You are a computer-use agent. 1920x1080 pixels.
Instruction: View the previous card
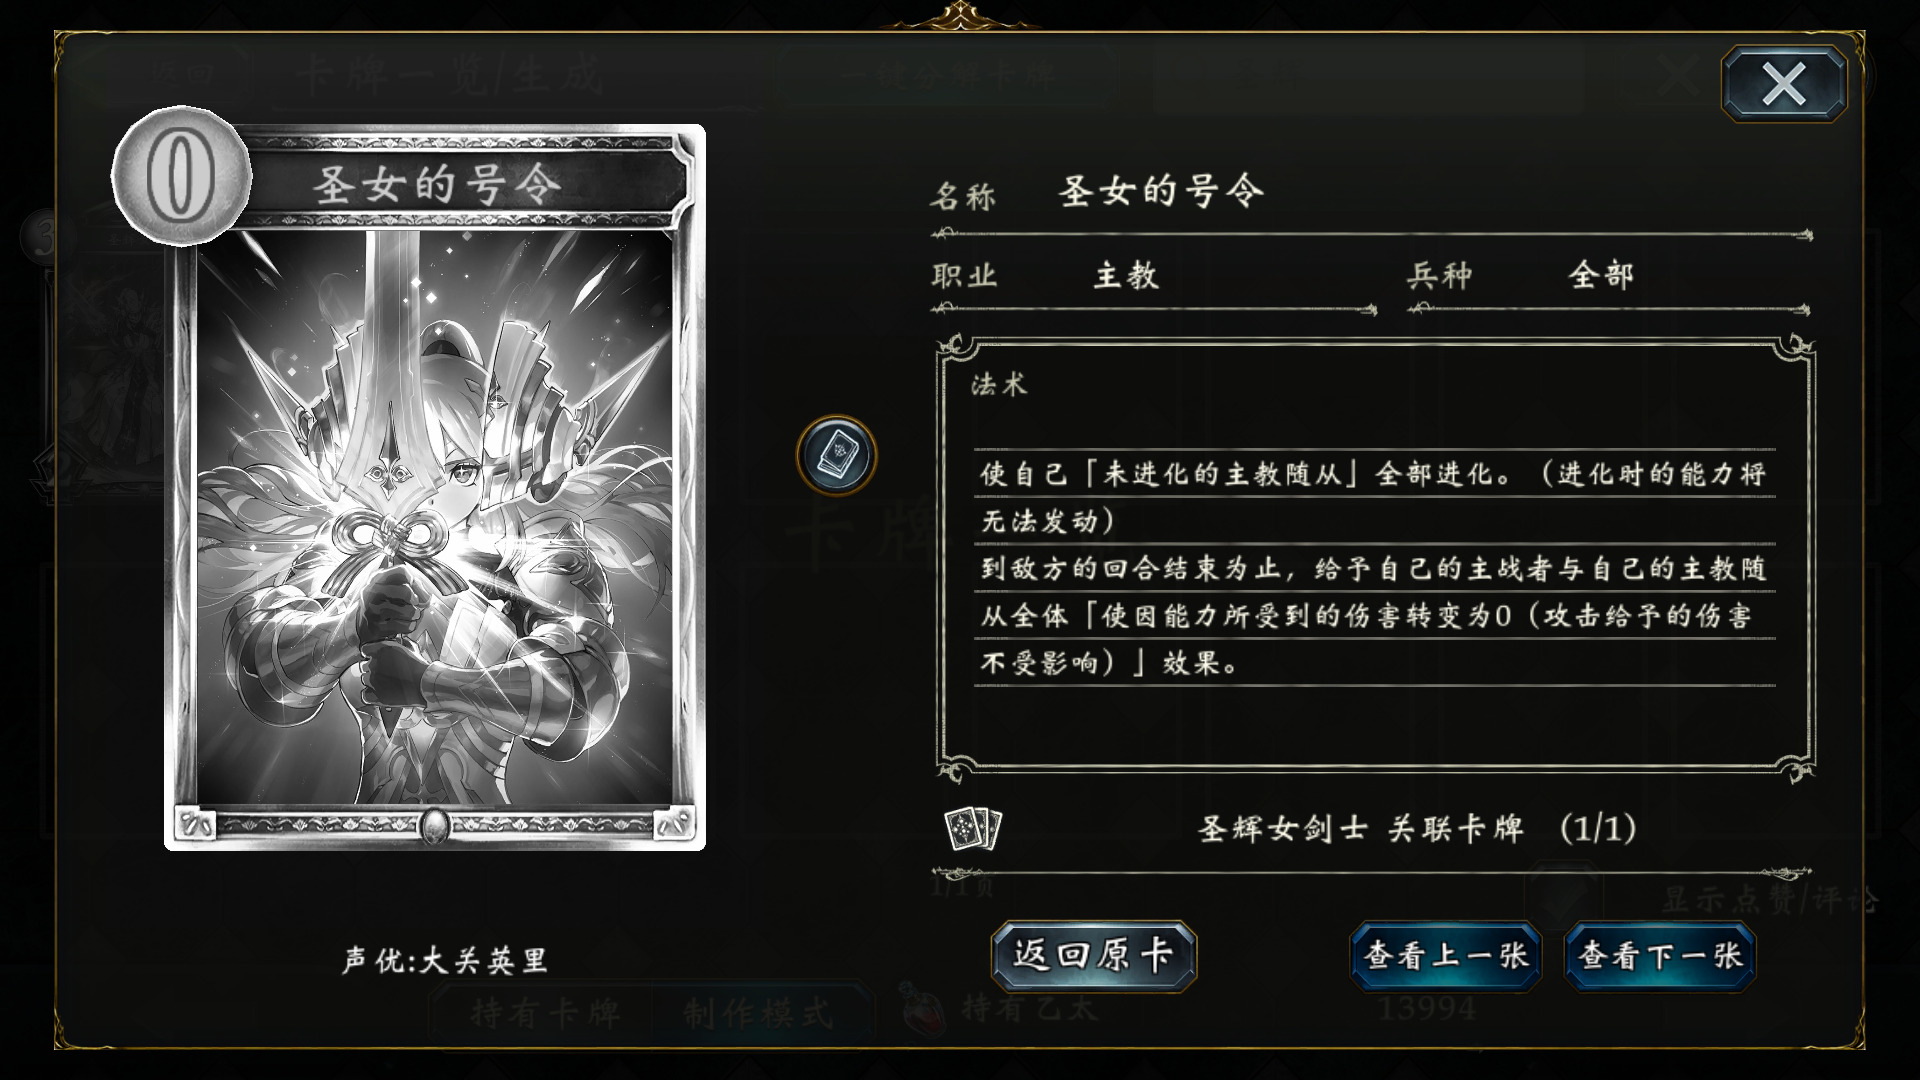point(1446,956)
